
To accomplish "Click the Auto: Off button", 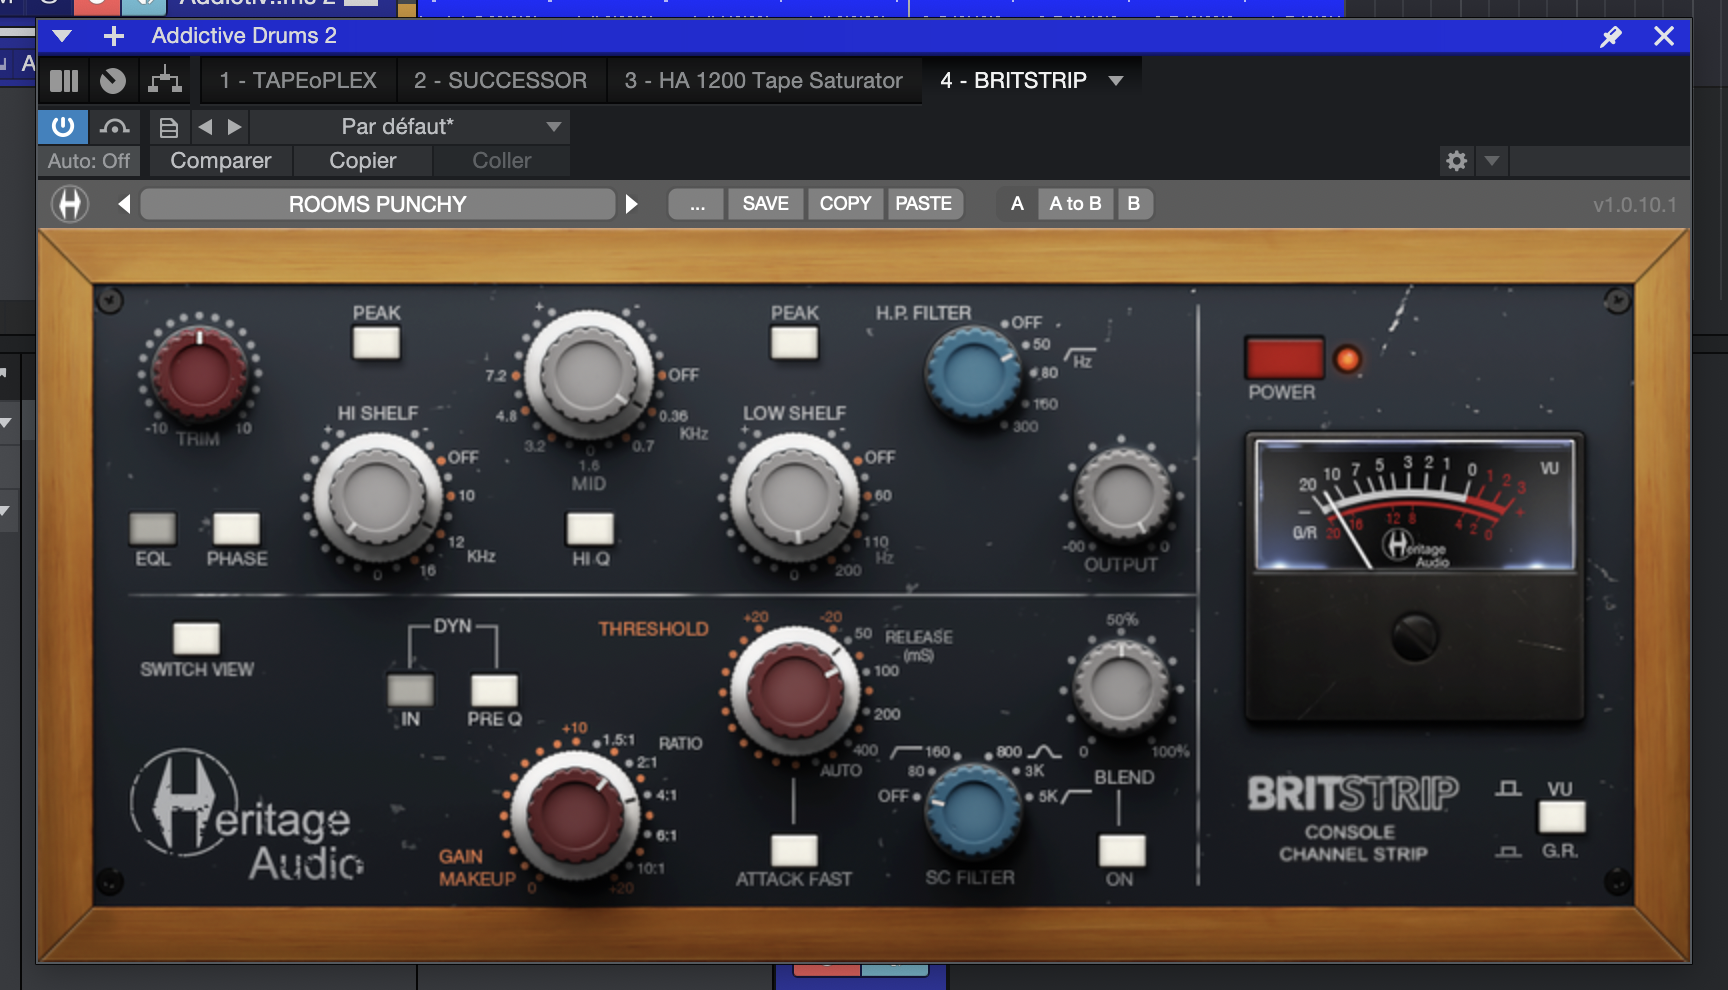I will coord(89,161).
